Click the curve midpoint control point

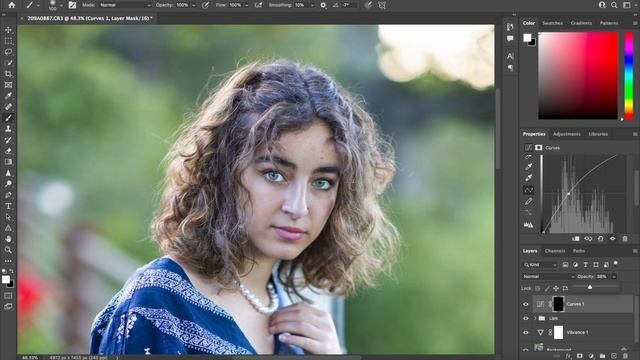pos(568,193)
